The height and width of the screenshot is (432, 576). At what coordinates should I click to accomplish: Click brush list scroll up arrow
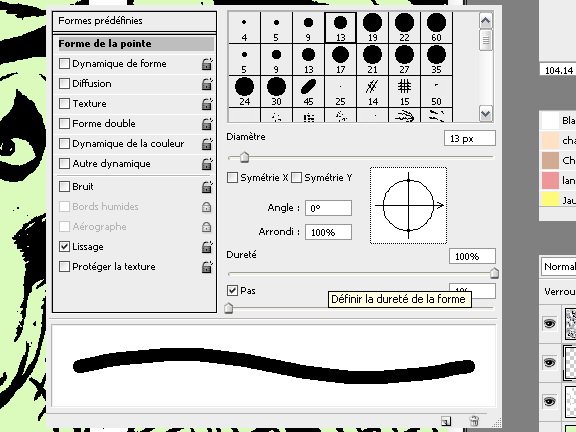pos(486,21)
